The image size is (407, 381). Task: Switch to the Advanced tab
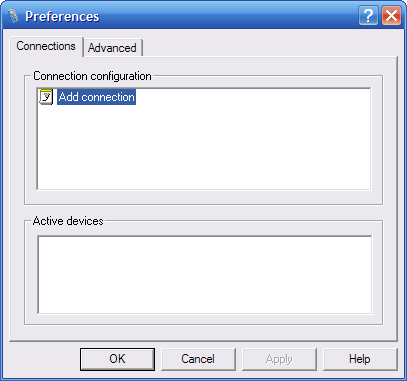click(113, 48)
